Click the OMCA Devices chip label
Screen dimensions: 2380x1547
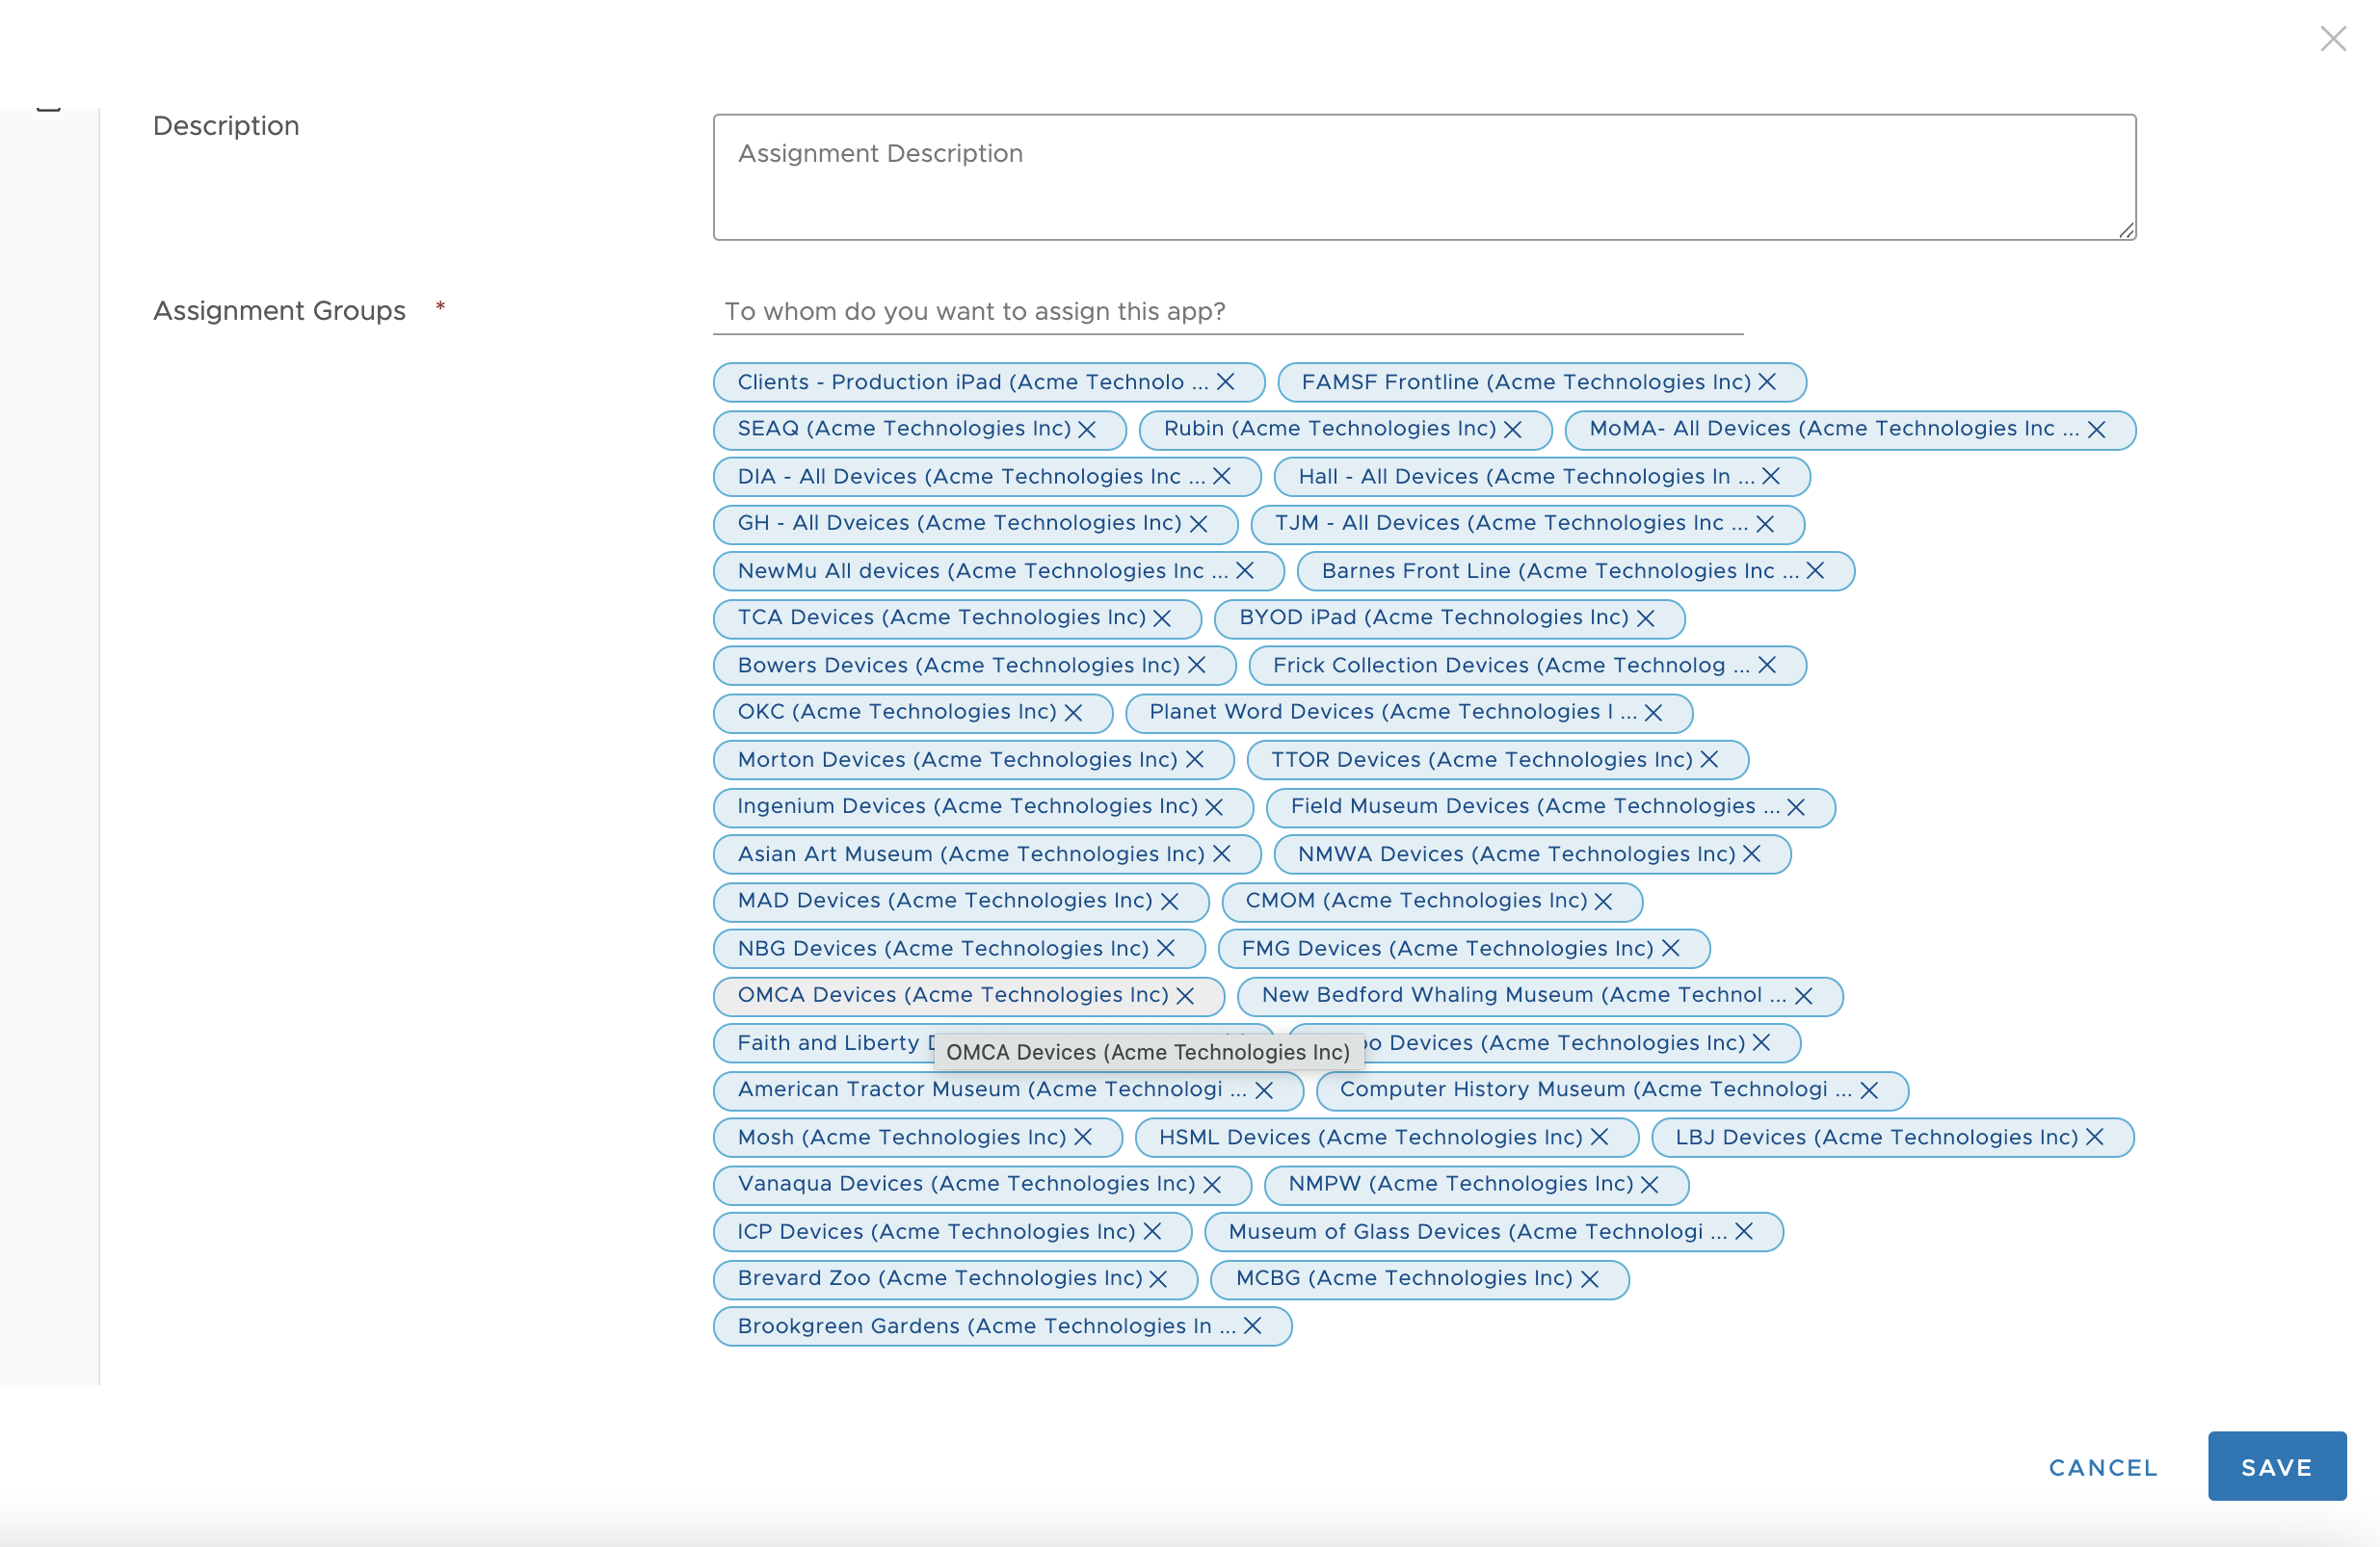(x=953, y=995)
